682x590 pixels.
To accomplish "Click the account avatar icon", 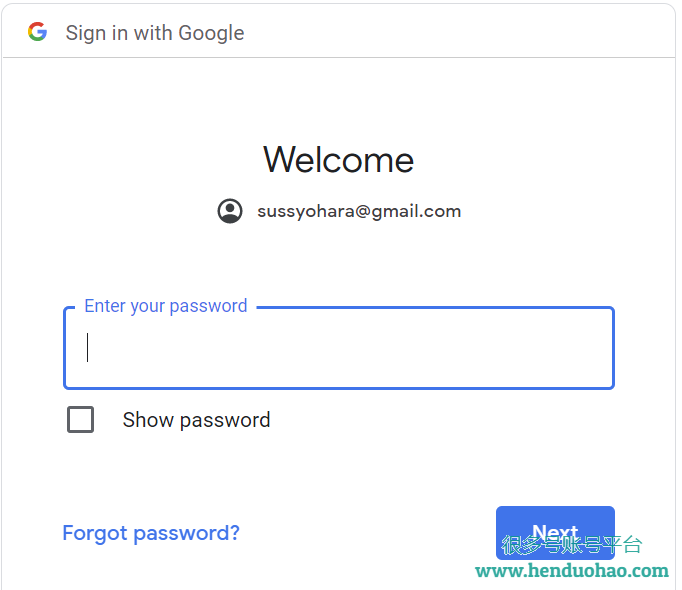I will click(x=230, y=211).
